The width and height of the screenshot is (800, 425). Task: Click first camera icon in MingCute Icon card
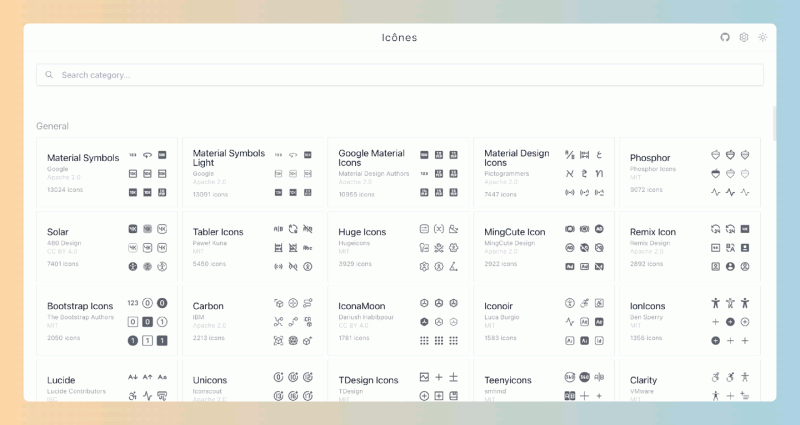click(x=570, y=229)
